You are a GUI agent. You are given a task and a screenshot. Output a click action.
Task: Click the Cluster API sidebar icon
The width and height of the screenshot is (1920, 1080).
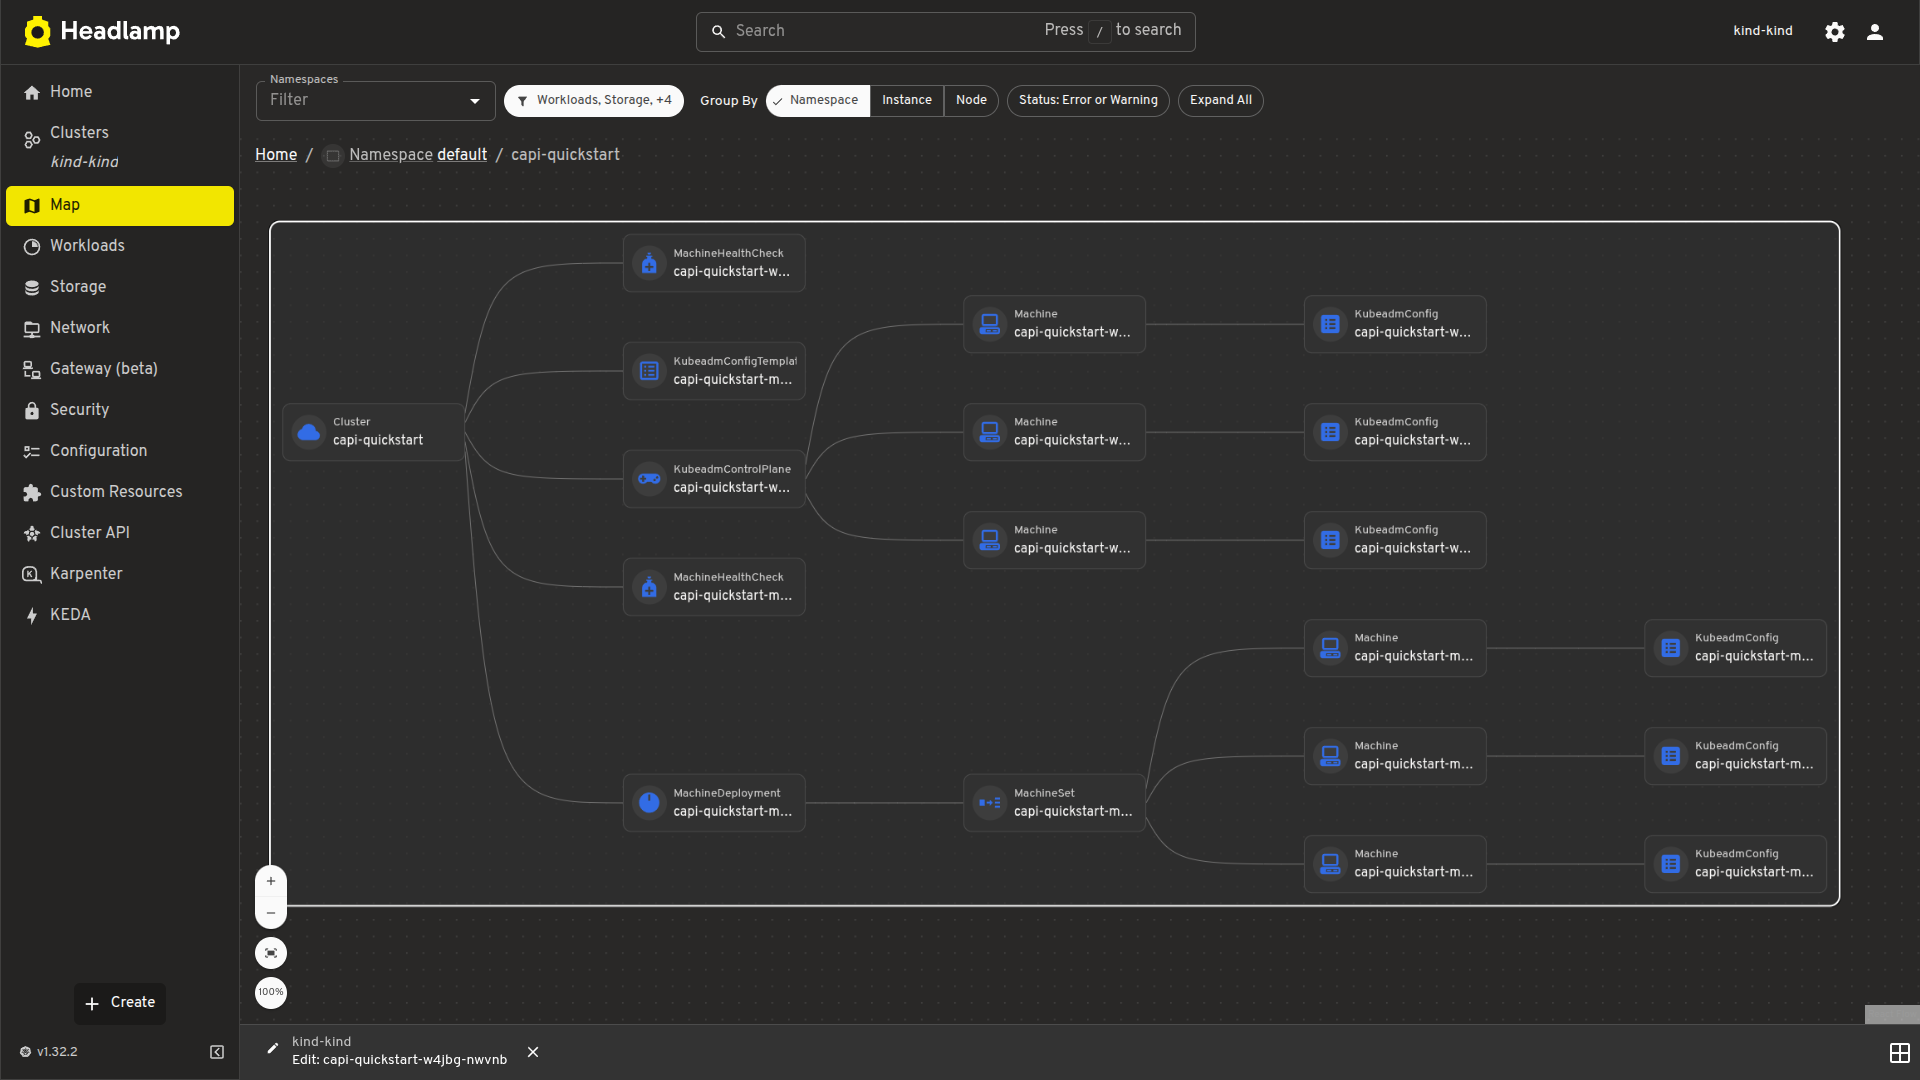click(32, 534)
